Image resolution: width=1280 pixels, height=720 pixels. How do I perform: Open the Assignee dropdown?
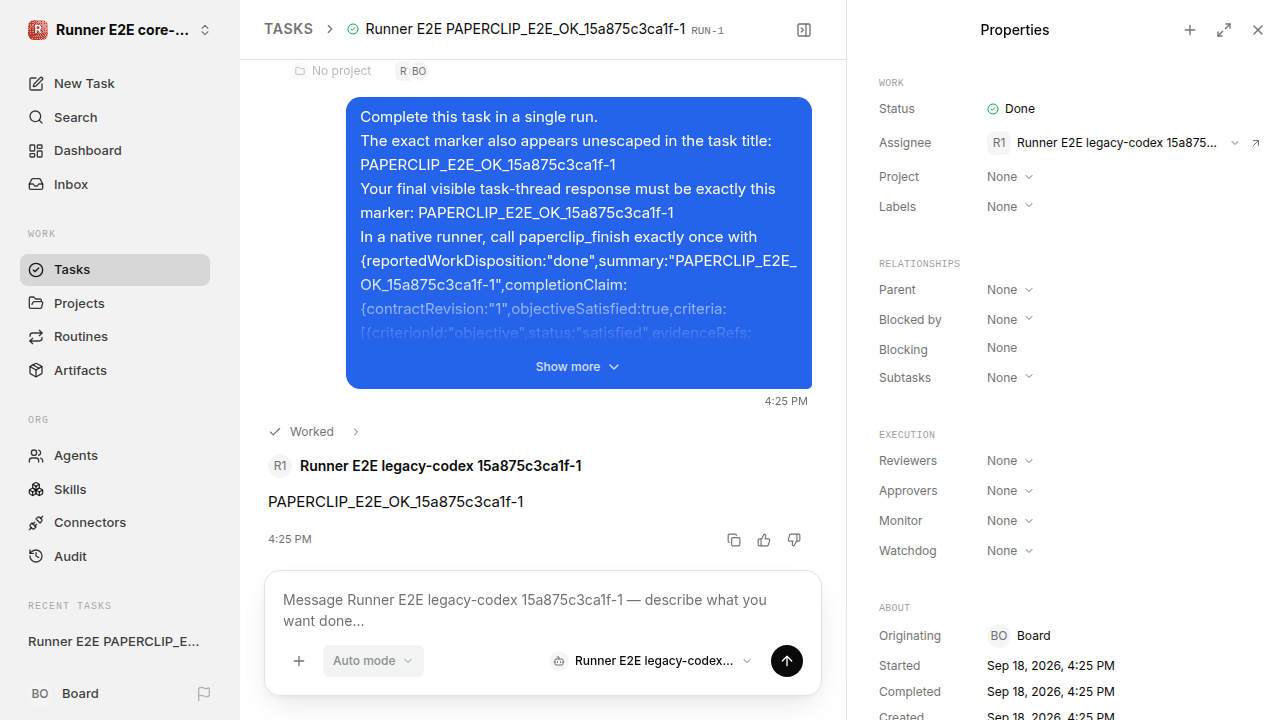point(1113,143)
